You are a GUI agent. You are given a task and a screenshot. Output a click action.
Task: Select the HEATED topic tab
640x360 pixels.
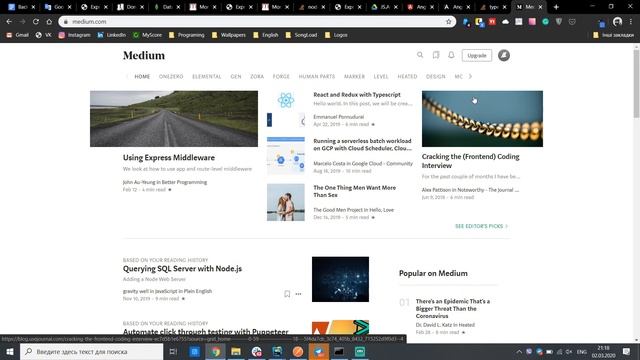click(407, 76)
